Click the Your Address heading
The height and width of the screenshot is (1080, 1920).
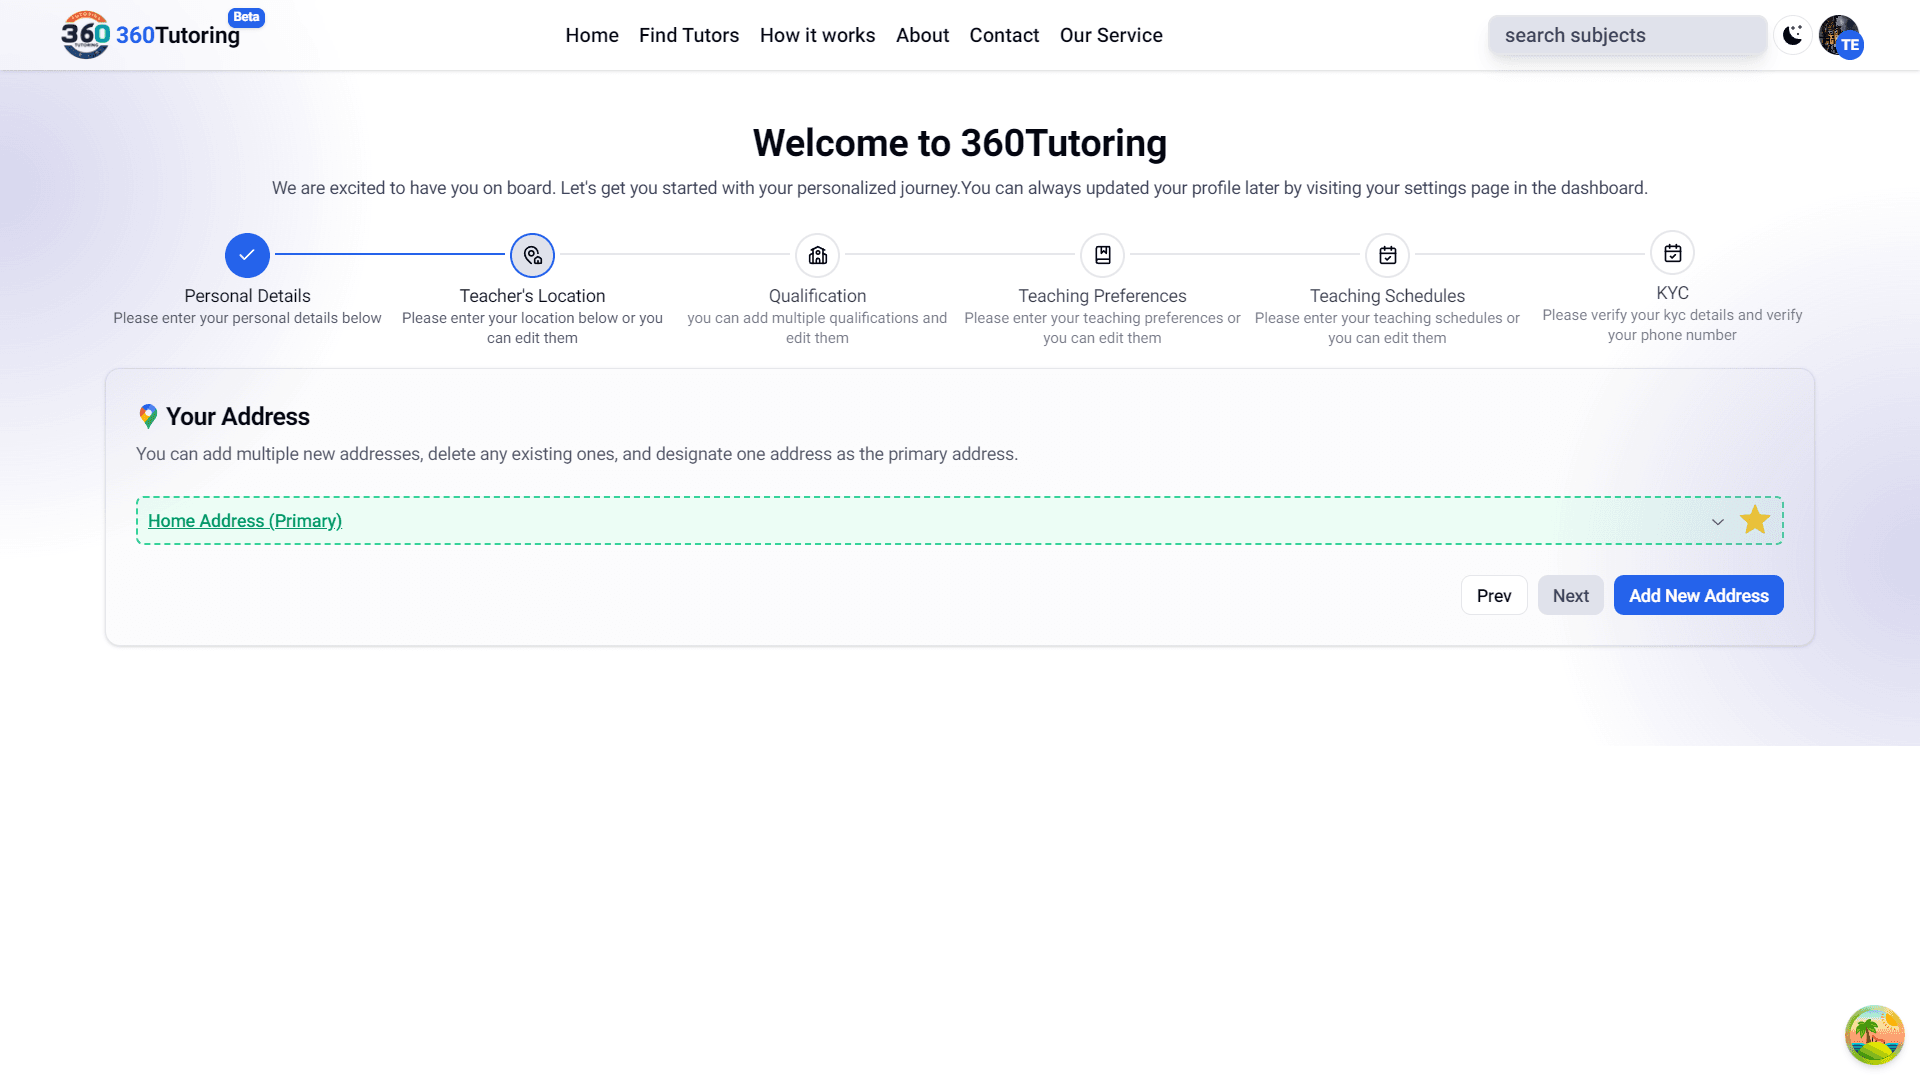[238, 416]
